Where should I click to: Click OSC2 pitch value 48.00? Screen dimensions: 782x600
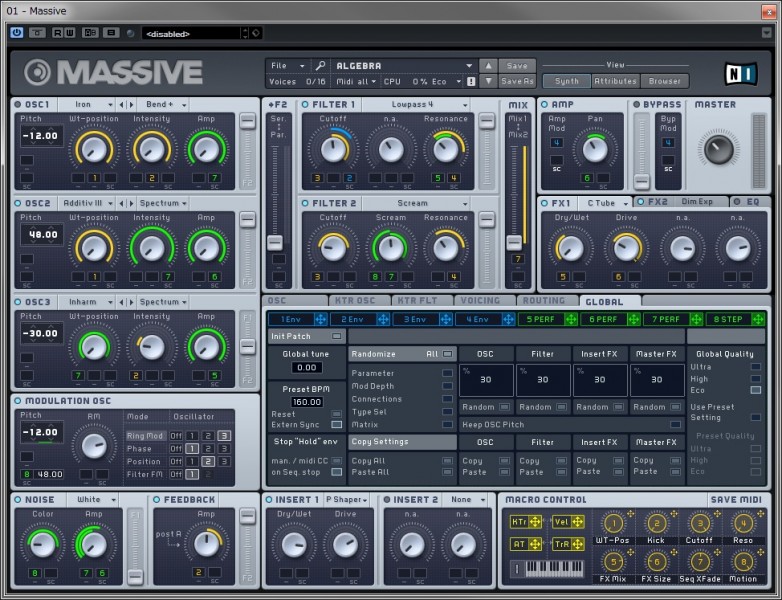42,234
